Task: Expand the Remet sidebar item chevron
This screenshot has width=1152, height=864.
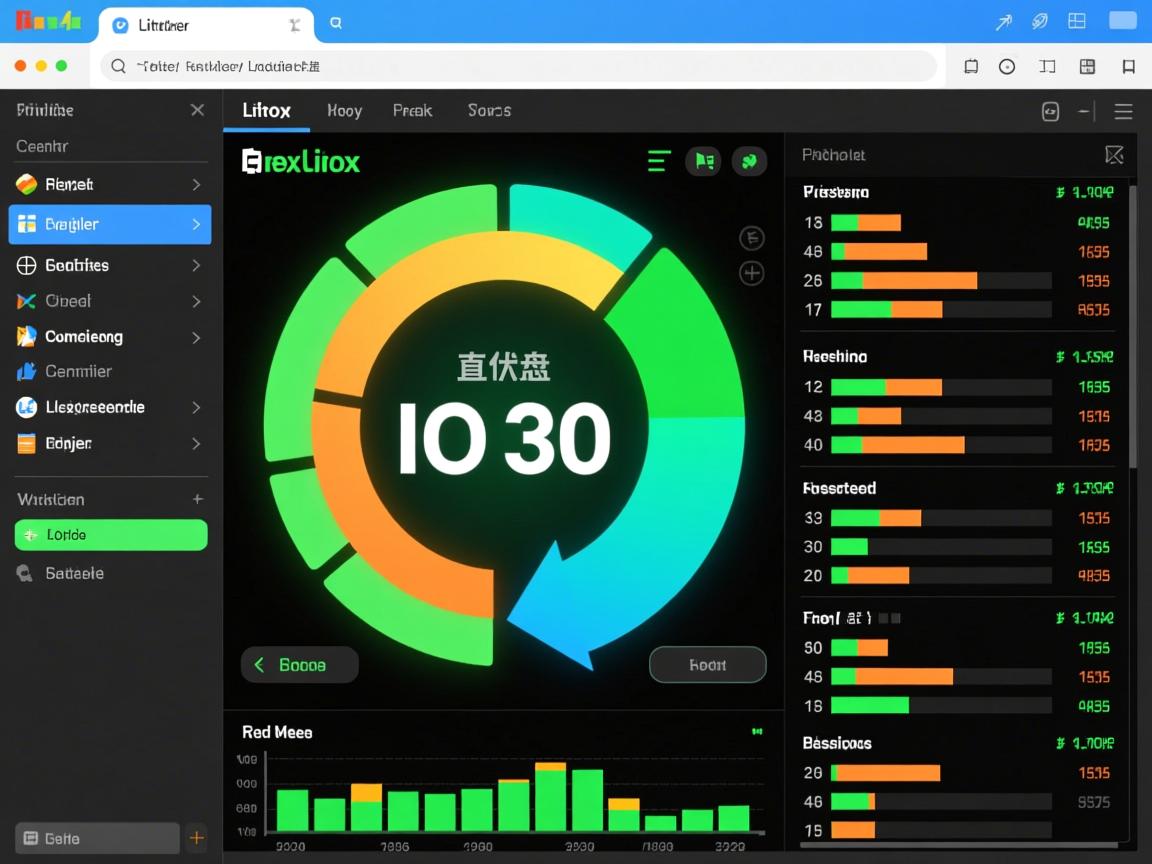Action: click(x=196, y=185)
